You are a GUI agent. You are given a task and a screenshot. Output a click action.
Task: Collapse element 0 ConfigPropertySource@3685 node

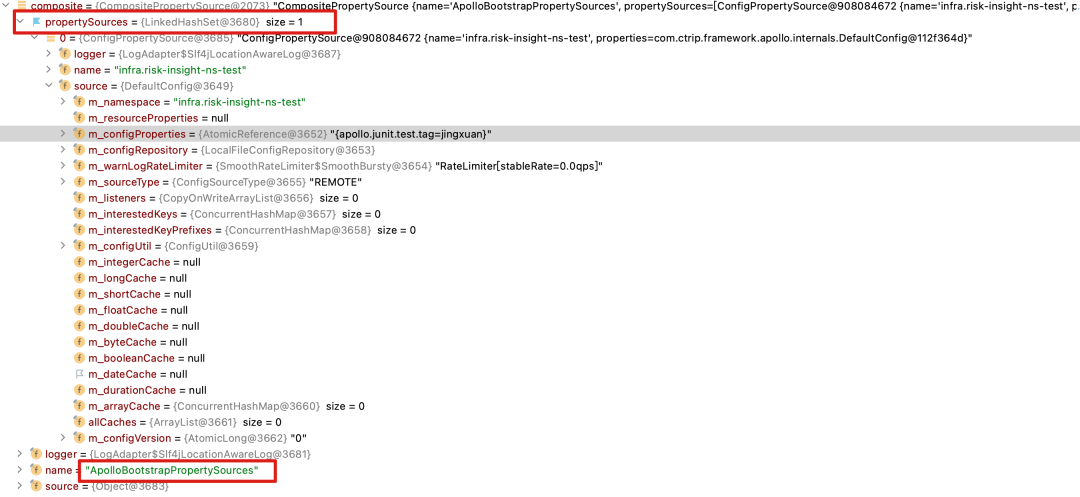[x=34, y=38]
